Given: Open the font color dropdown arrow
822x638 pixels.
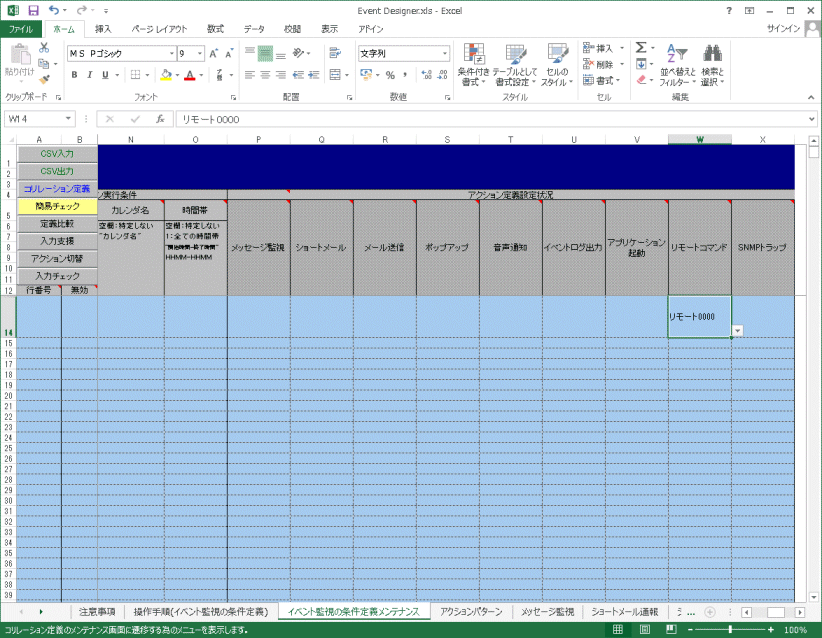Looking at the screenshot, I should click(201, 75).
